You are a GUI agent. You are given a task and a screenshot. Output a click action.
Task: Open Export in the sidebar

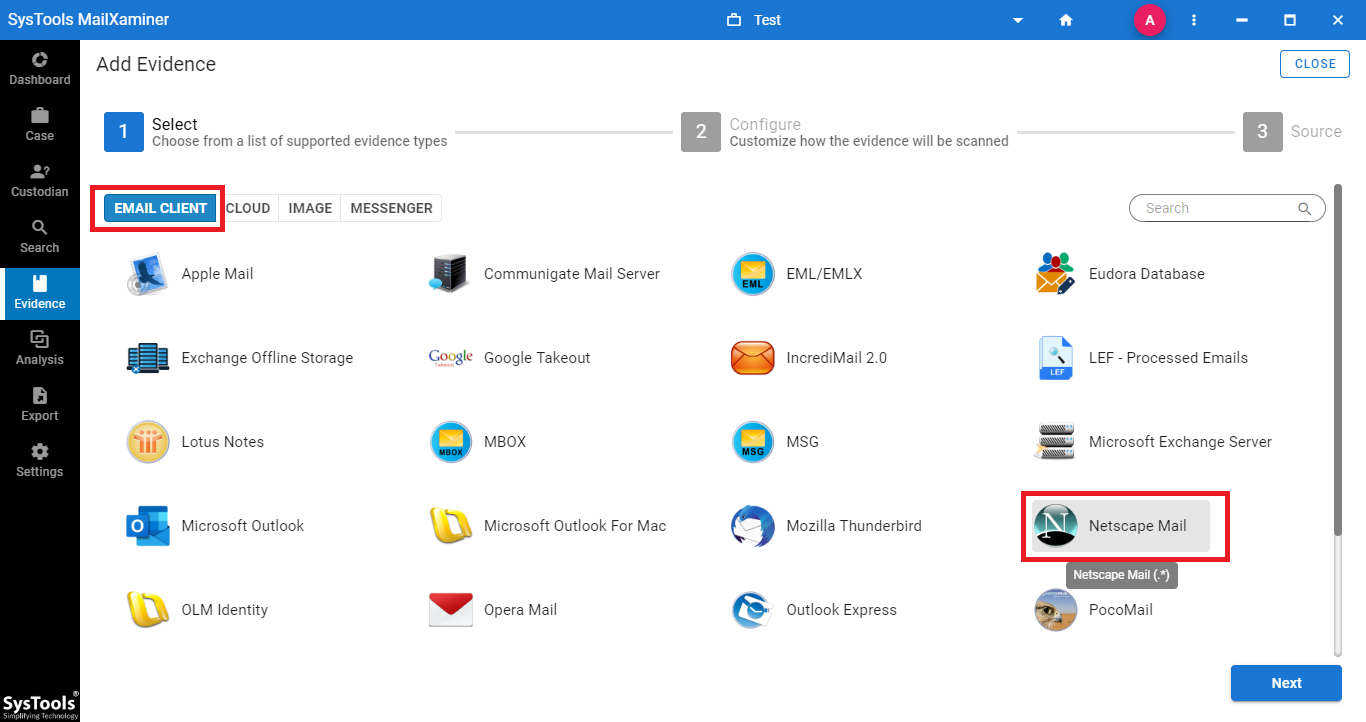pos(40,404)
